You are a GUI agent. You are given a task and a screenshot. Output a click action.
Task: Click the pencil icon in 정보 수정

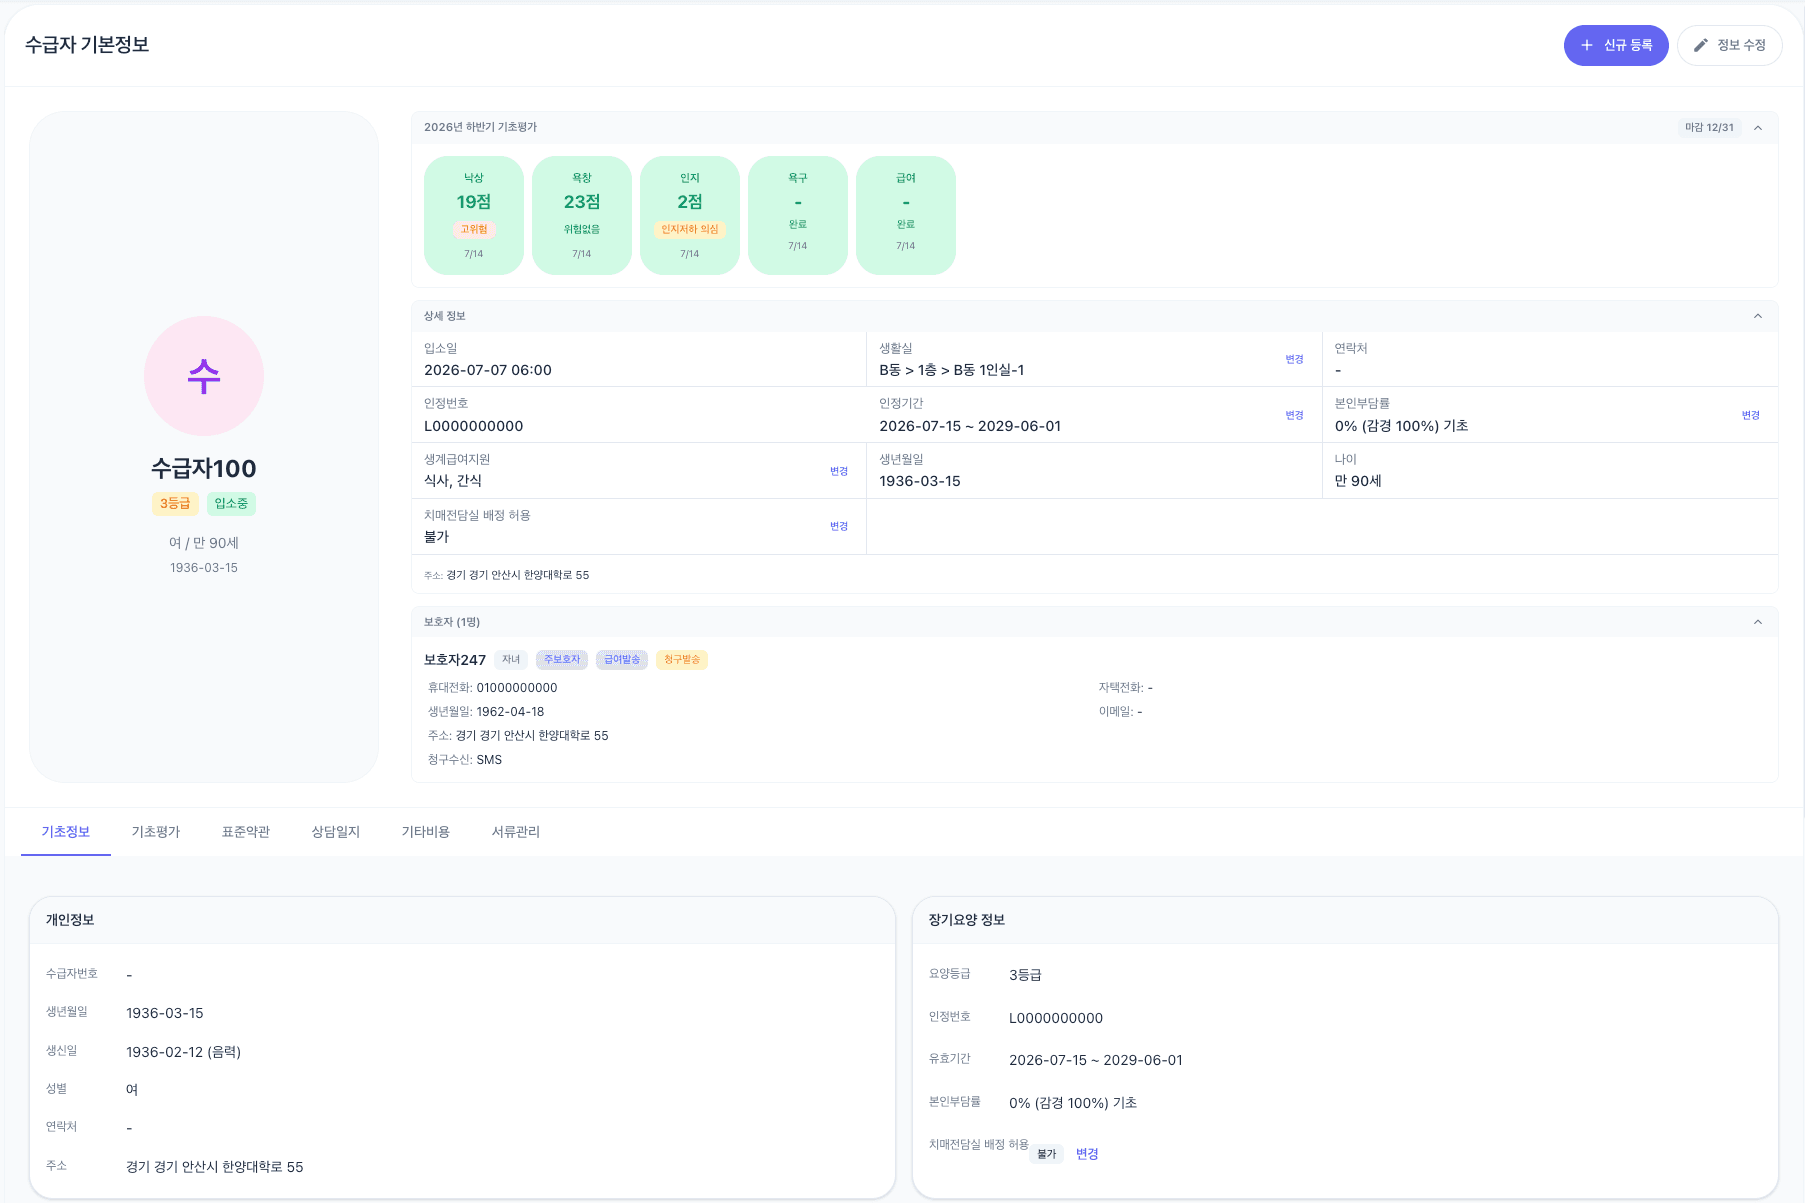[1700, 45]
